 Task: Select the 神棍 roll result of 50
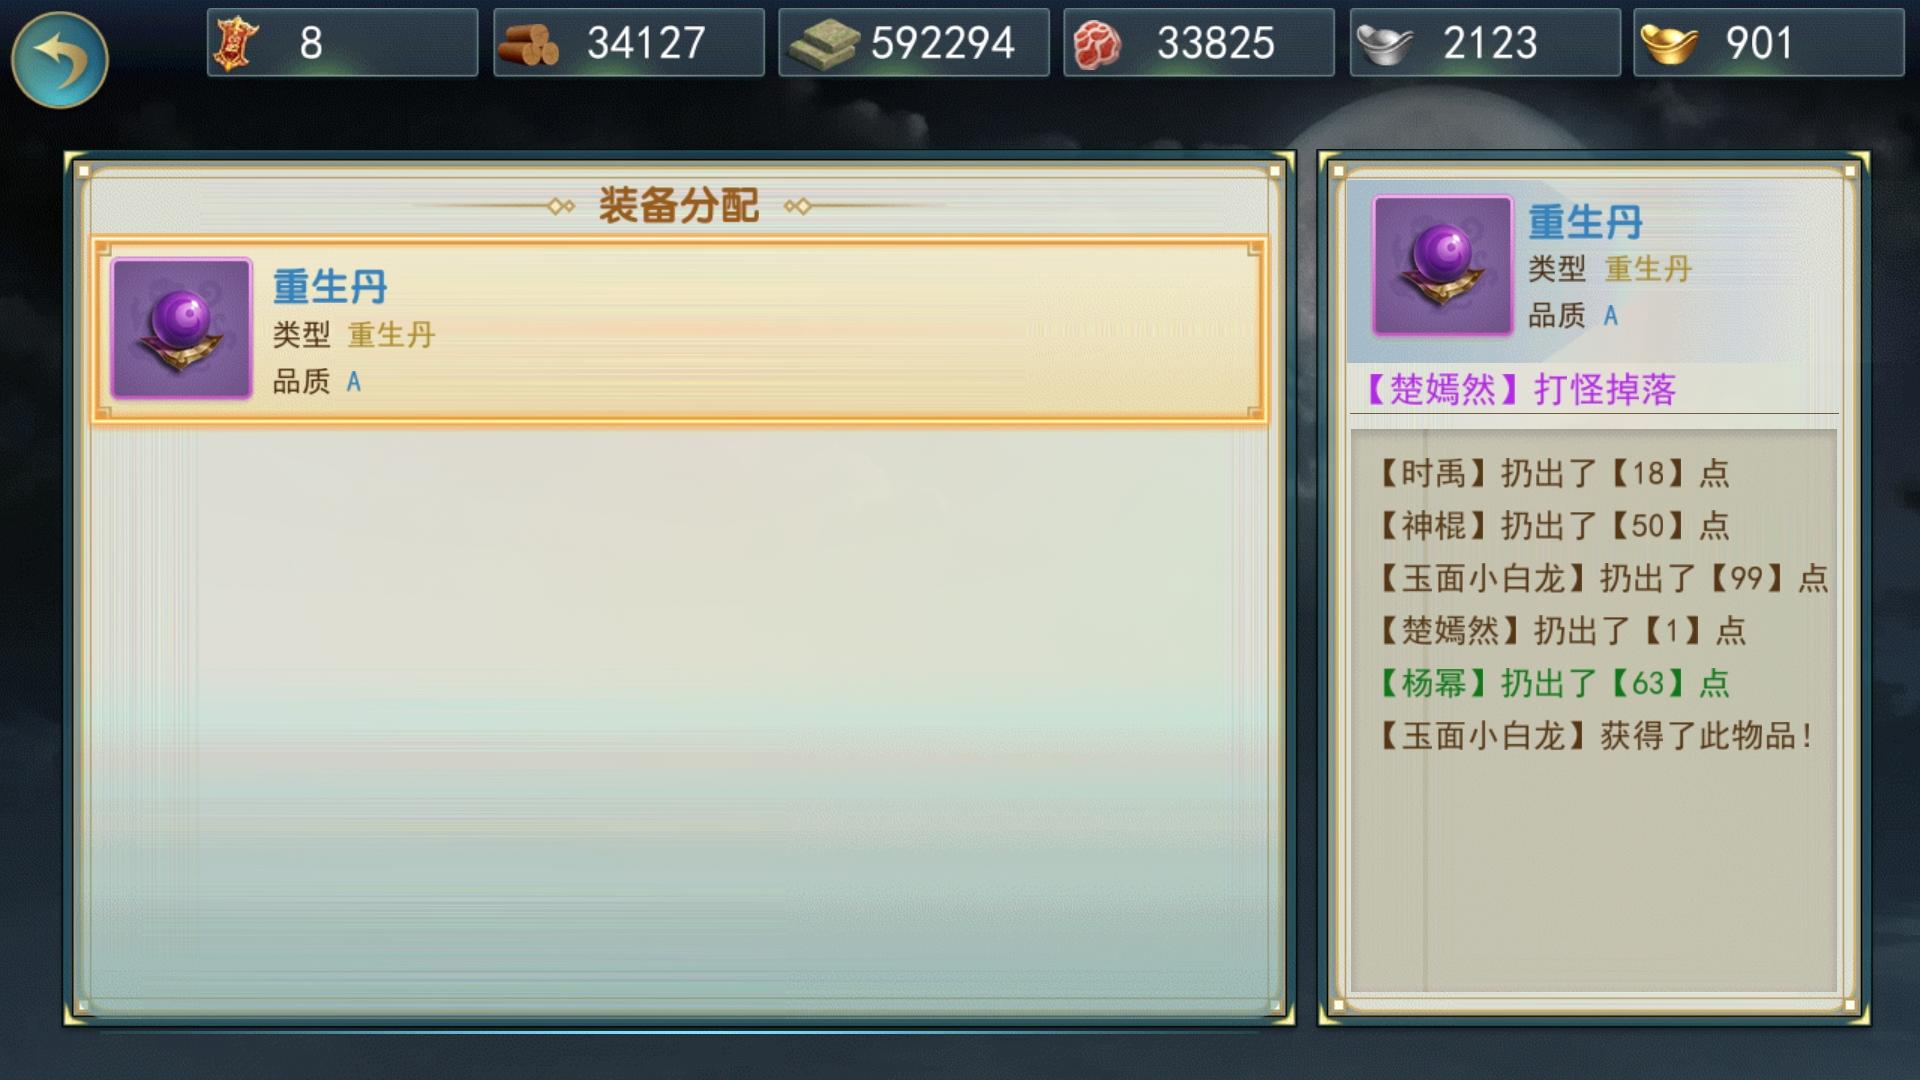coord(1553,525)
